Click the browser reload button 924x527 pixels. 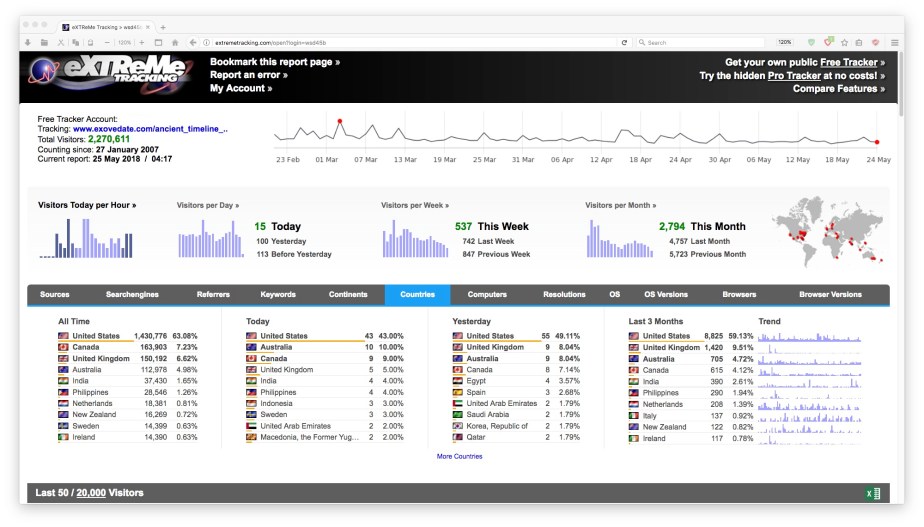[625, 43]
